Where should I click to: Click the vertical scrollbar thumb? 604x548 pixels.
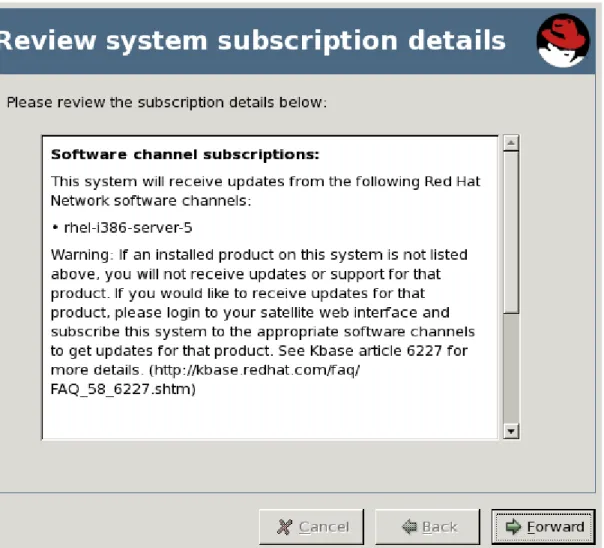pyautogui.click(x=511, y=232)
